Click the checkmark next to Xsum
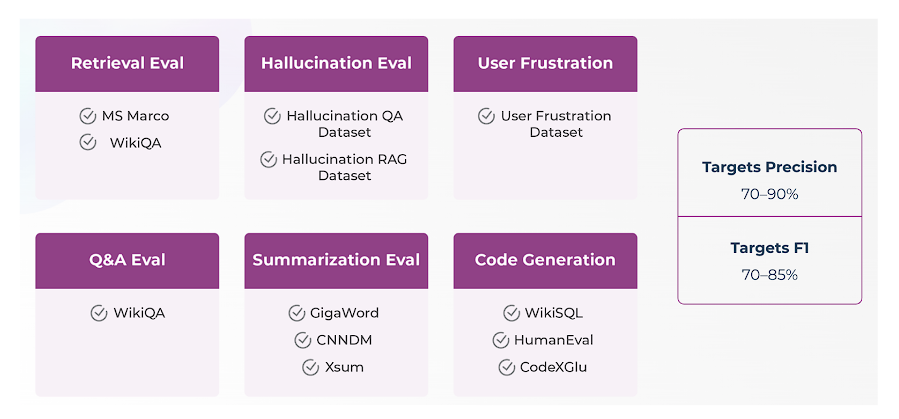The width and height of the screenshot is (899, 419). tap(310, 367)
